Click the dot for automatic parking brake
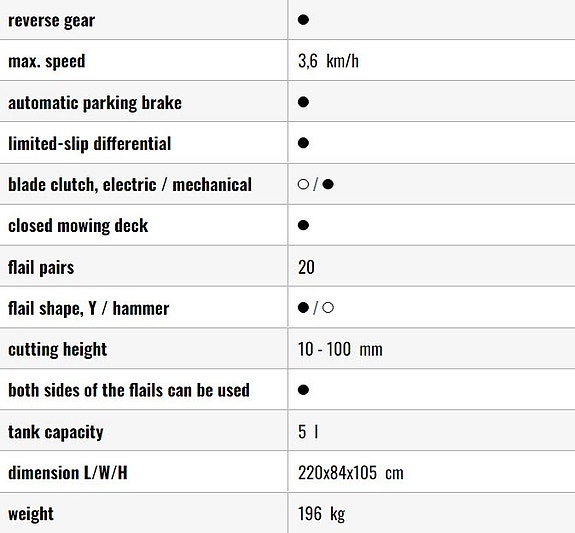575x533 pixels. click(x=303, y=102)
